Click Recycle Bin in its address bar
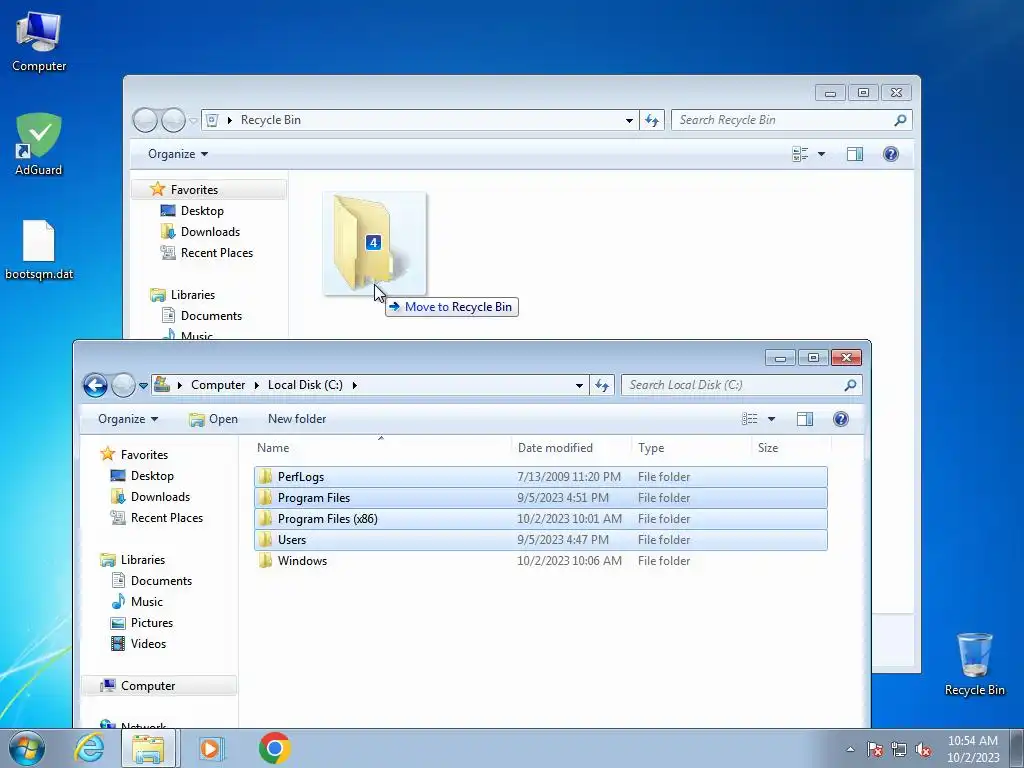The image size is (1024, 768). [270, 120]
